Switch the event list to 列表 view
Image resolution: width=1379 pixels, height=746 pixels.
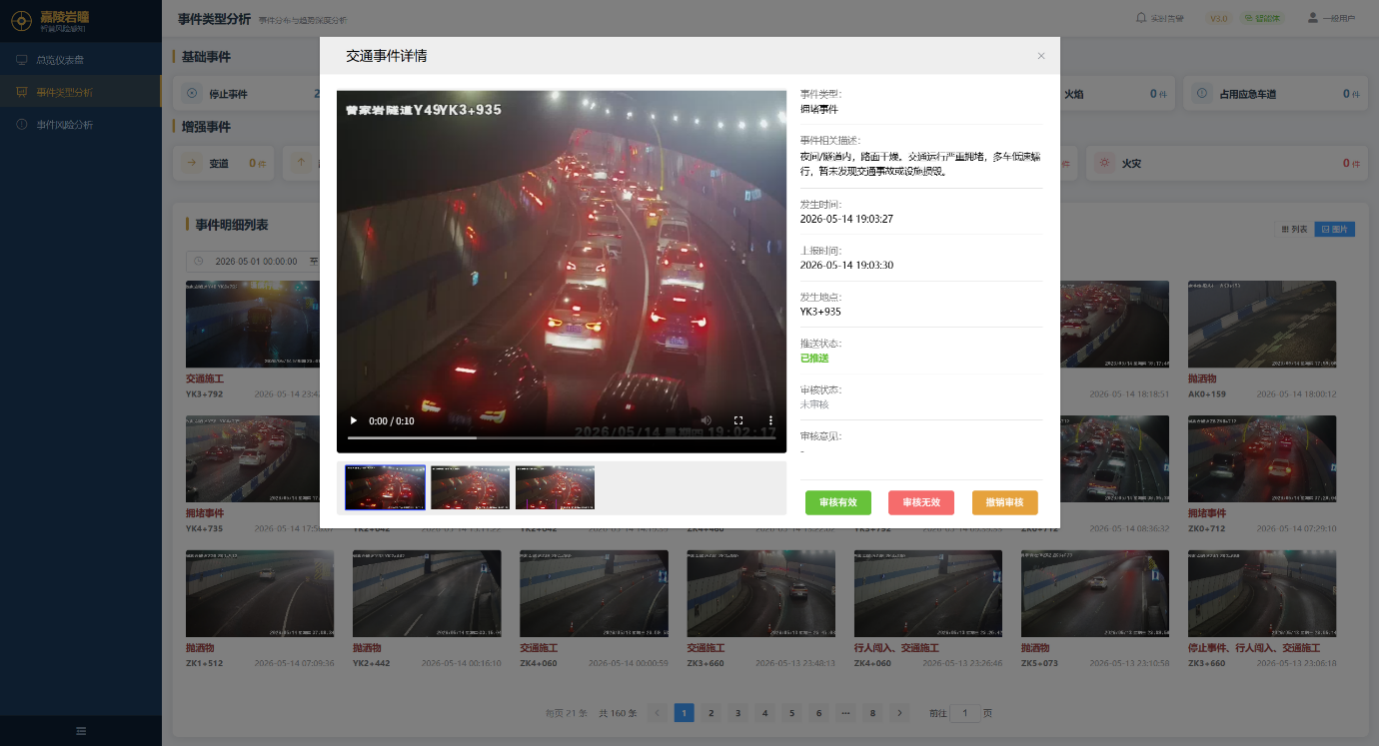coord(1294,229)
